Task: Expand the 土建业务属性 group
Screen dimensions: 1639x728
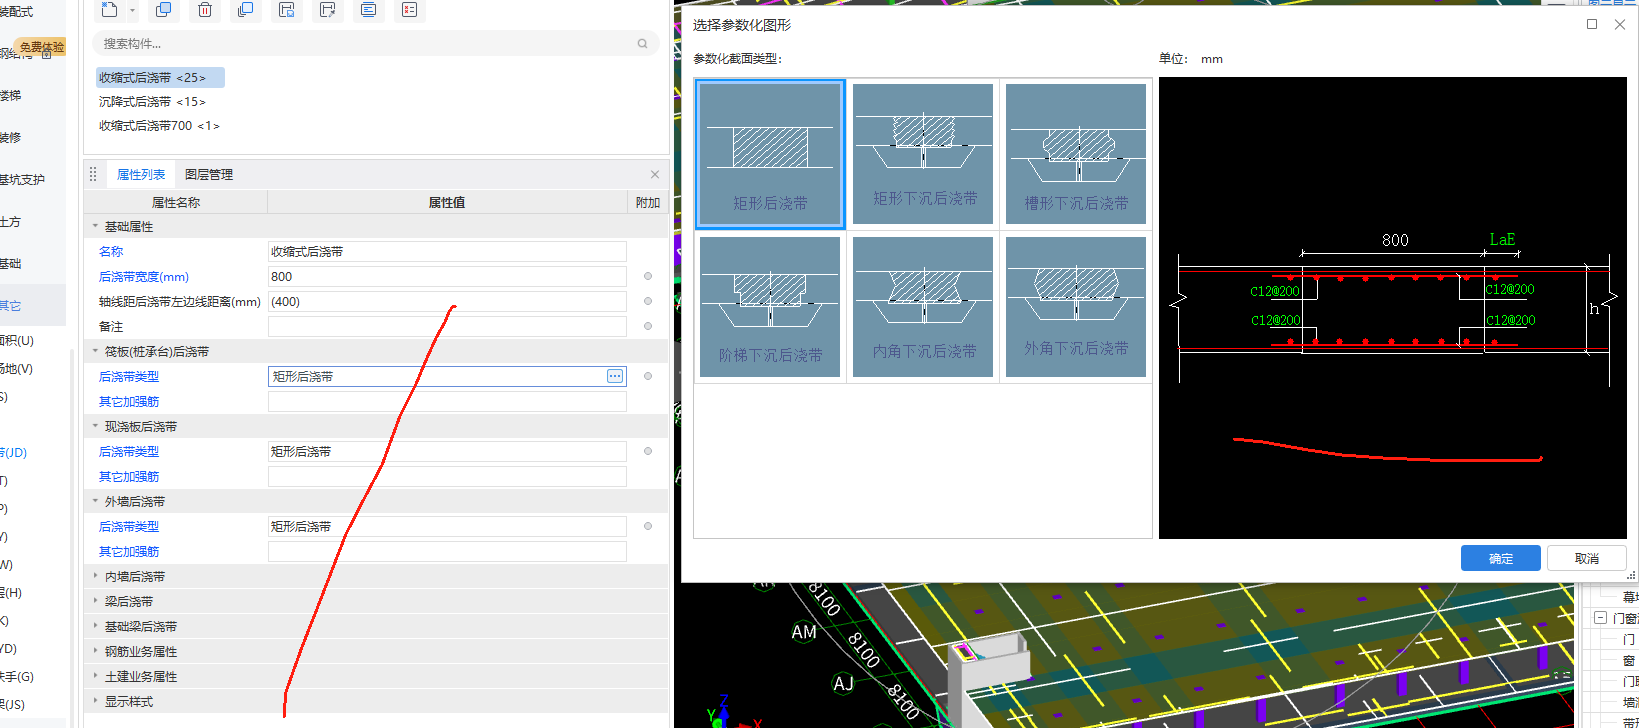Action: (96, 676)
